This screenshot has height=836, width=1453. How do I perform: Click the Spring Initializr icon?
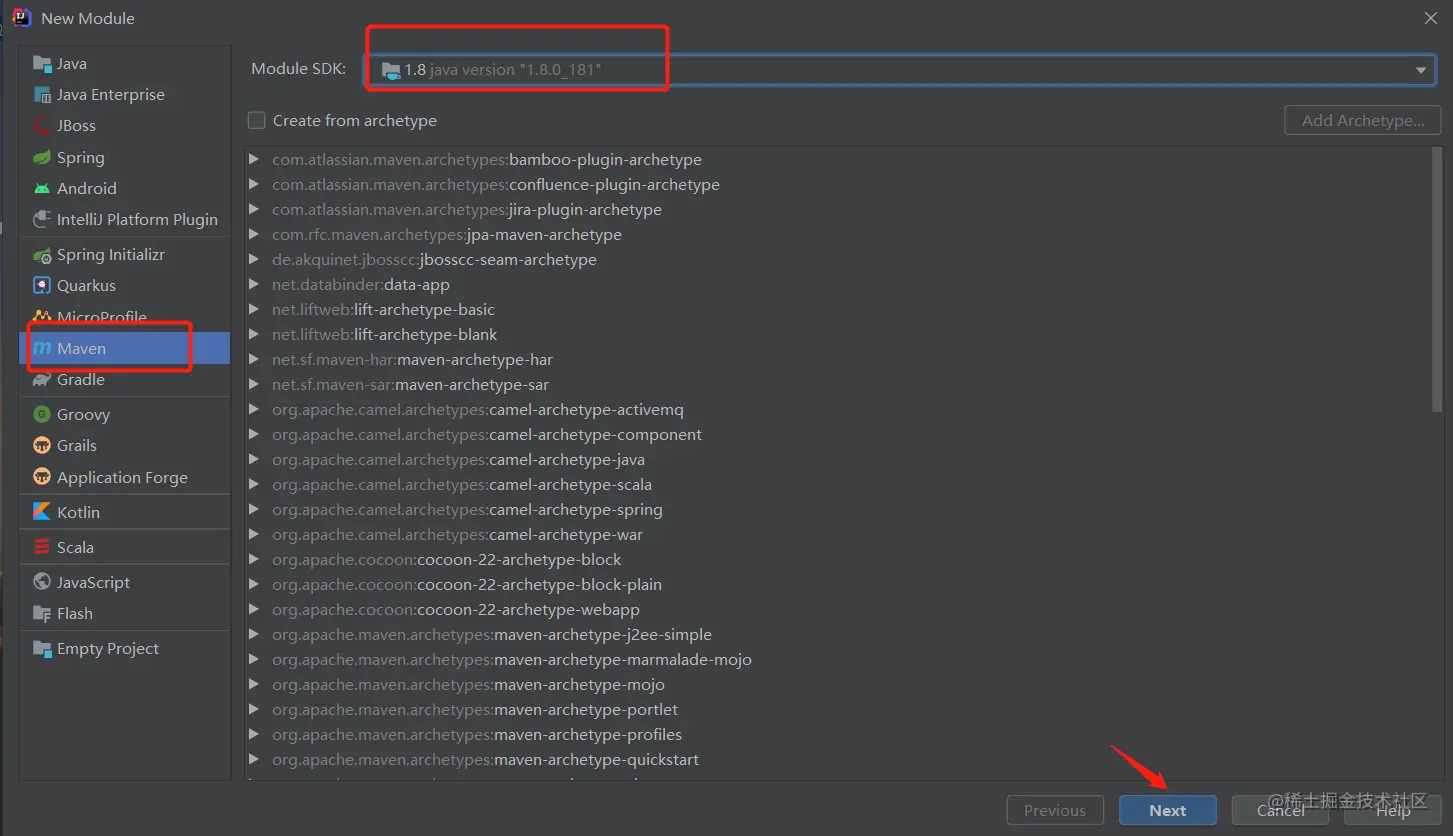(42, 255)
